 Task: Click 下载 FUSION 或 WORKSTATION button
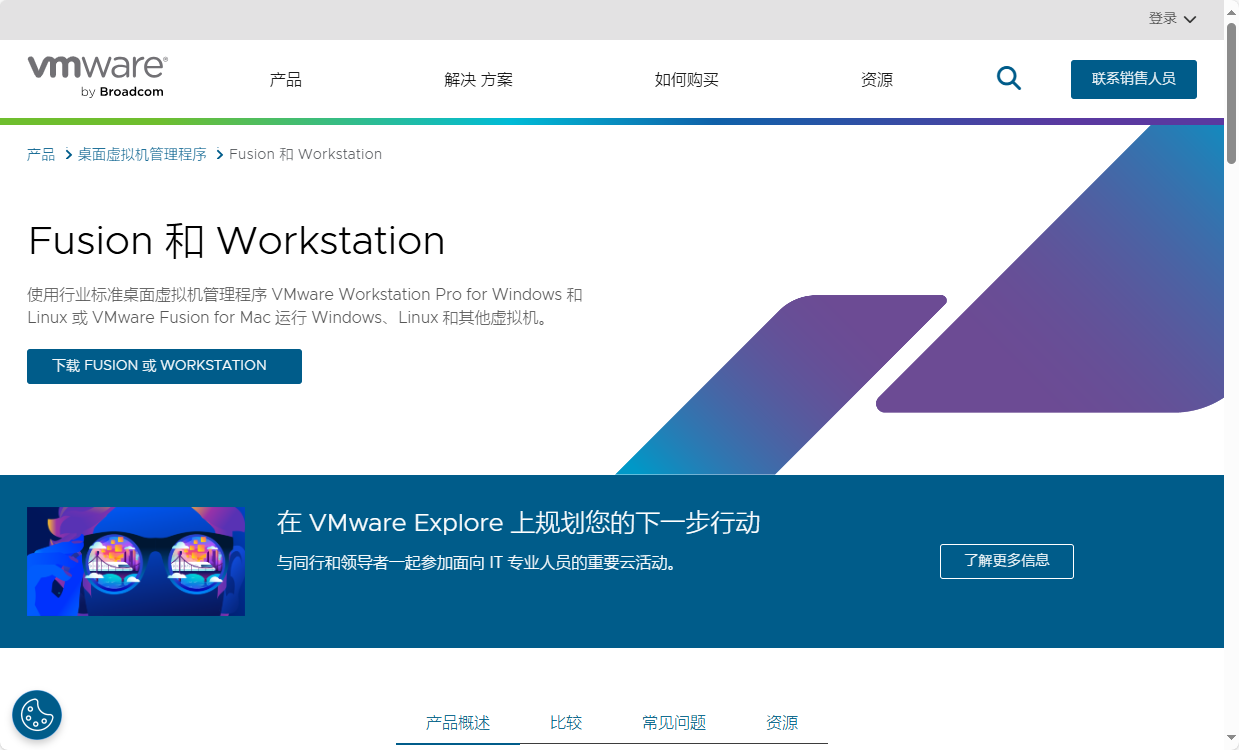164,366
